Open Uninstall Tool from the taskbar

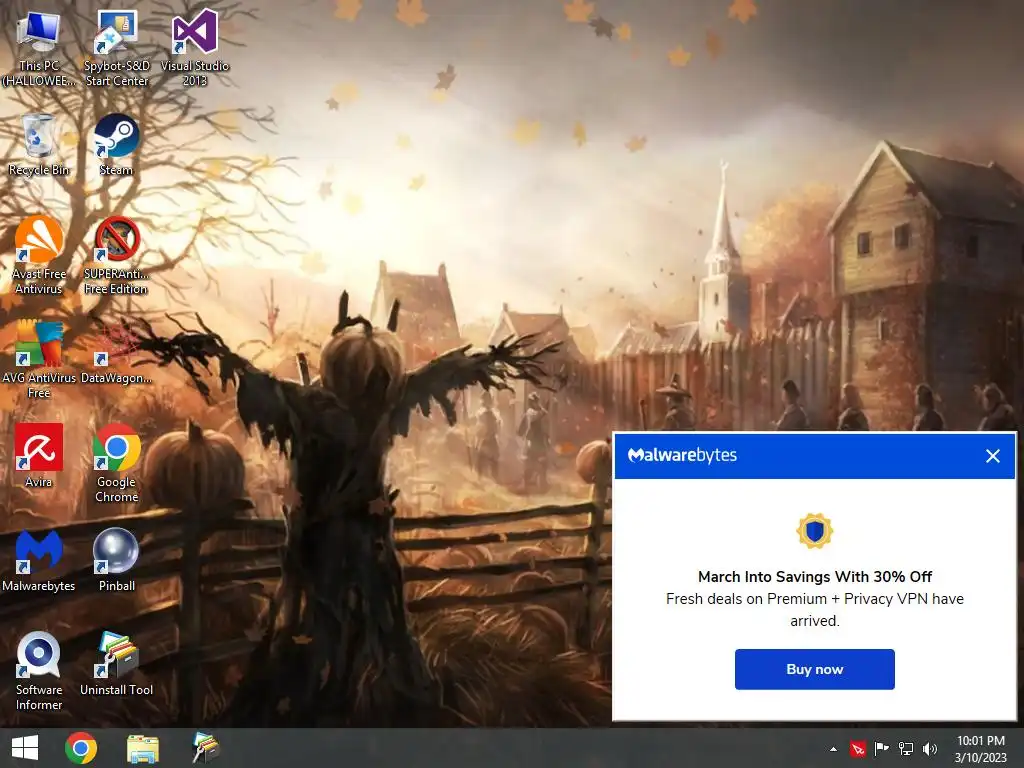click(x=205, y=748)
